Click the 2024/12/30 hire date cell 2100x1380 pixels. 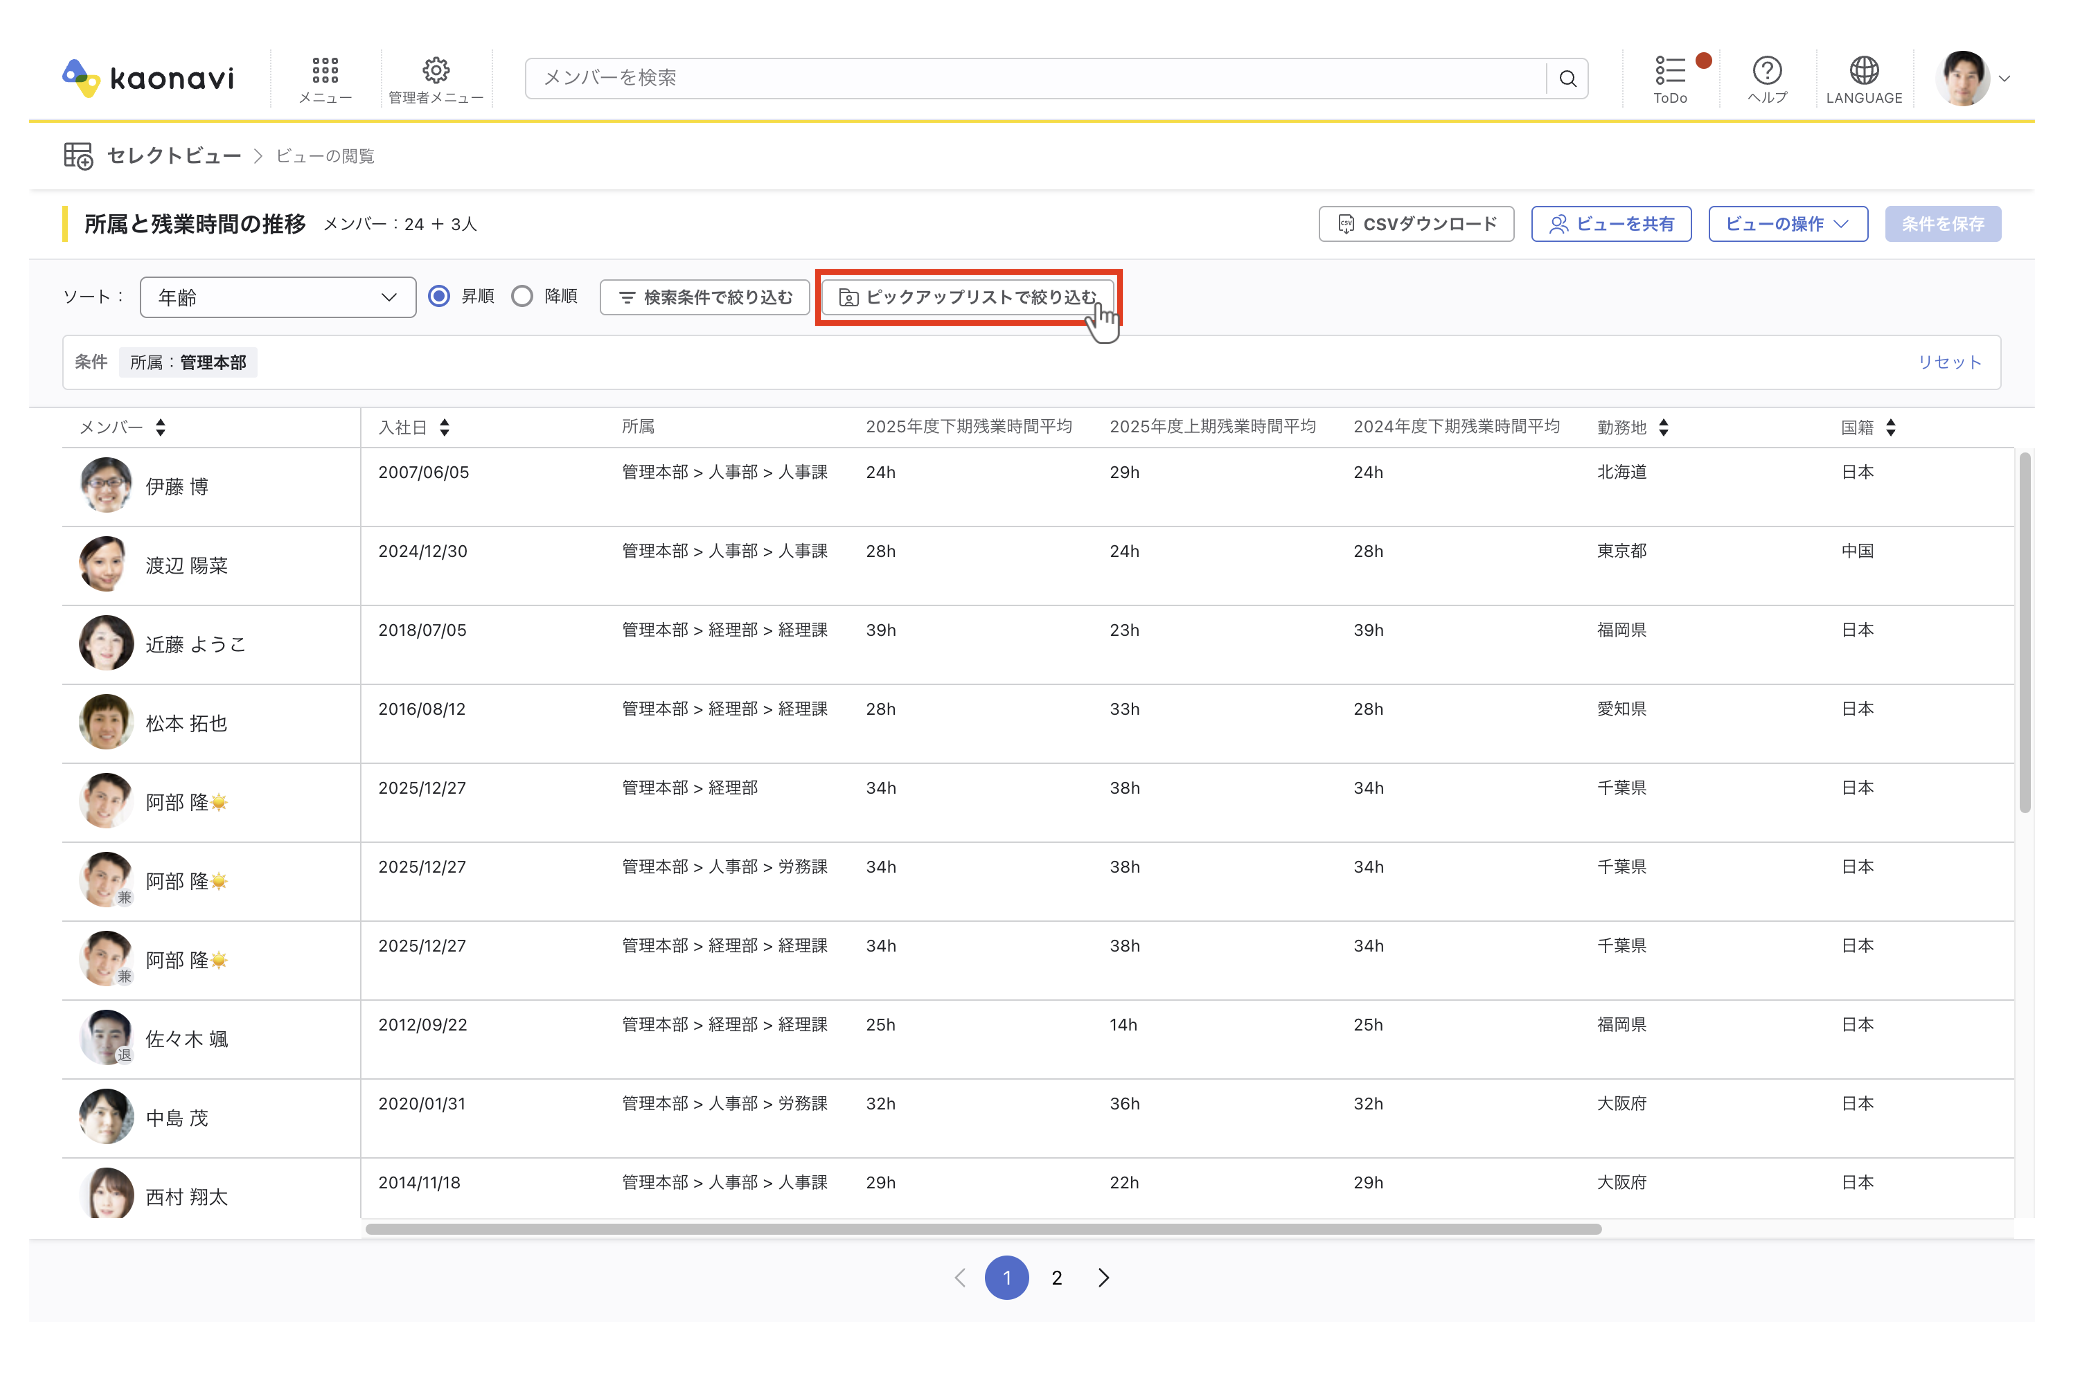(423, 551)
